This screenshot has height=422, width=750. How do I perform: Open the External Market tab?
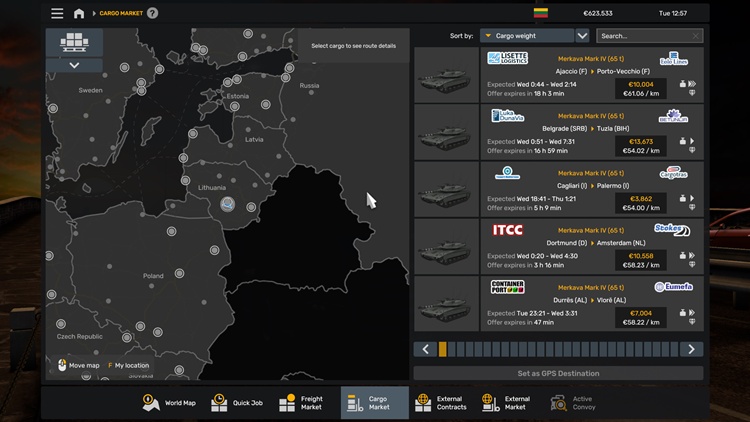click(505, 403)
